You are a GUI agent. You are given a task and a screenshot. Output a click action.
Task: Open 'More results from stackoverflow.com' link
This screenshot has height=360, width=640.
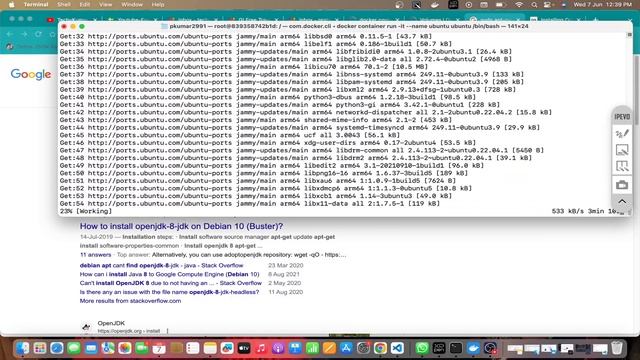click(x=130, y=301)
